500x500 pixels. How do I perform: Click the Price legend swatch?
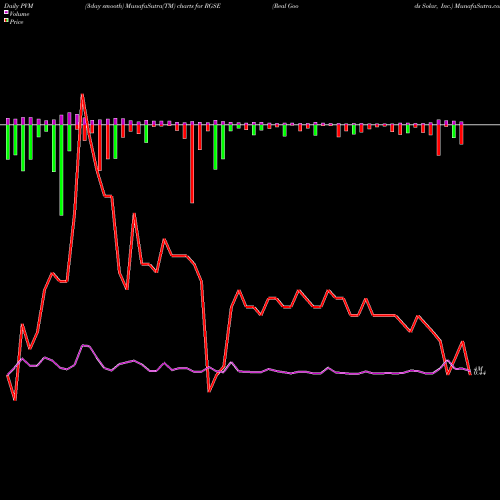pos(6,21)
